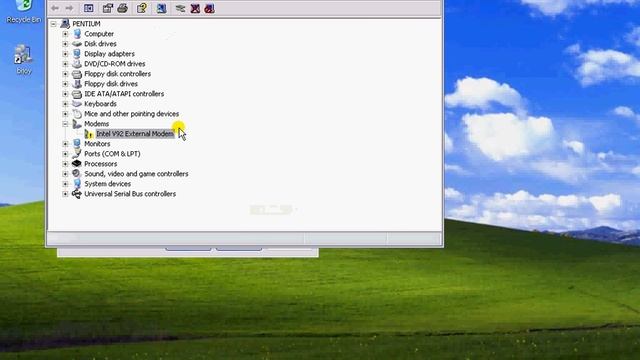Select the Sound, video and game controllers label

coord(136,174)
